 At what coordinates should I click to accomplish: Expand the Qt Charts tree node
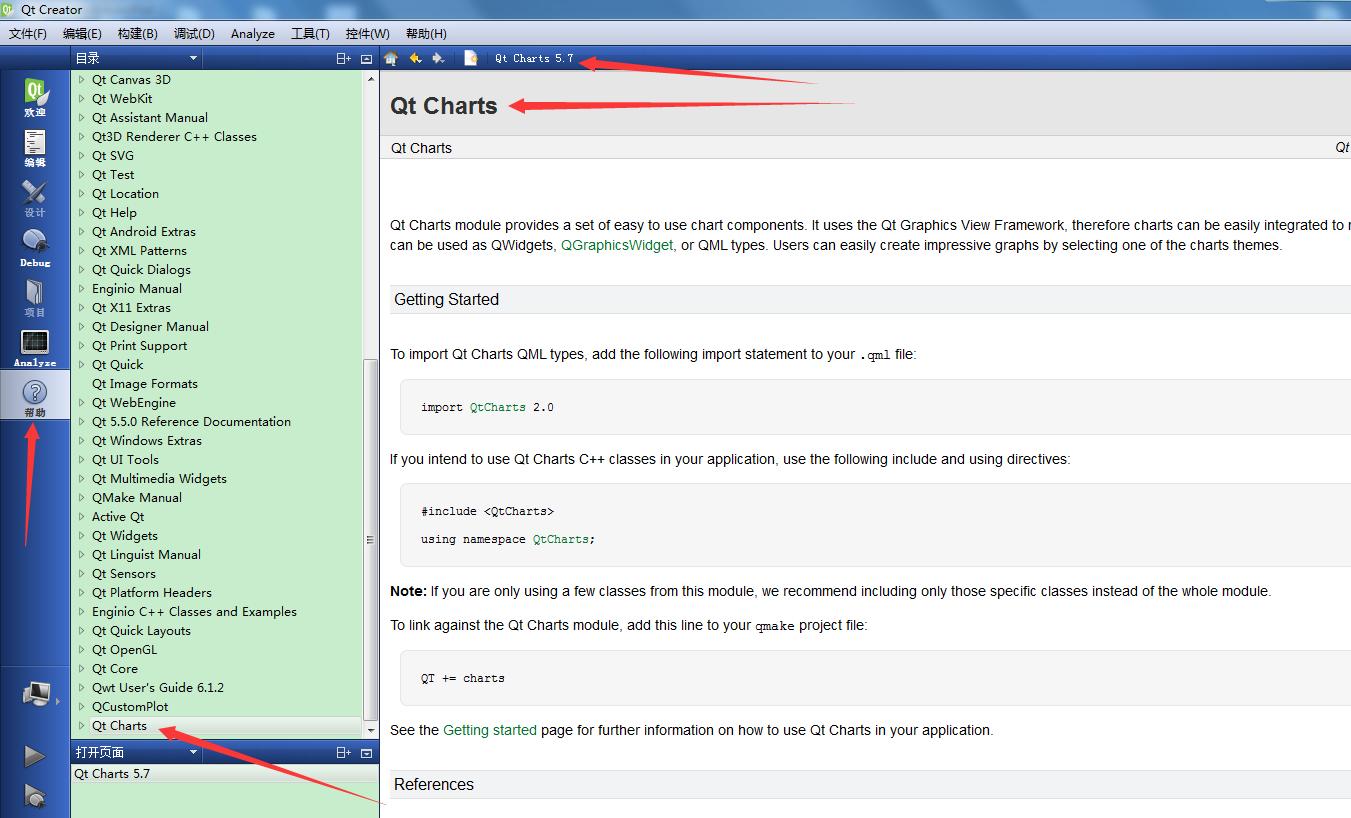click(82, 726)
